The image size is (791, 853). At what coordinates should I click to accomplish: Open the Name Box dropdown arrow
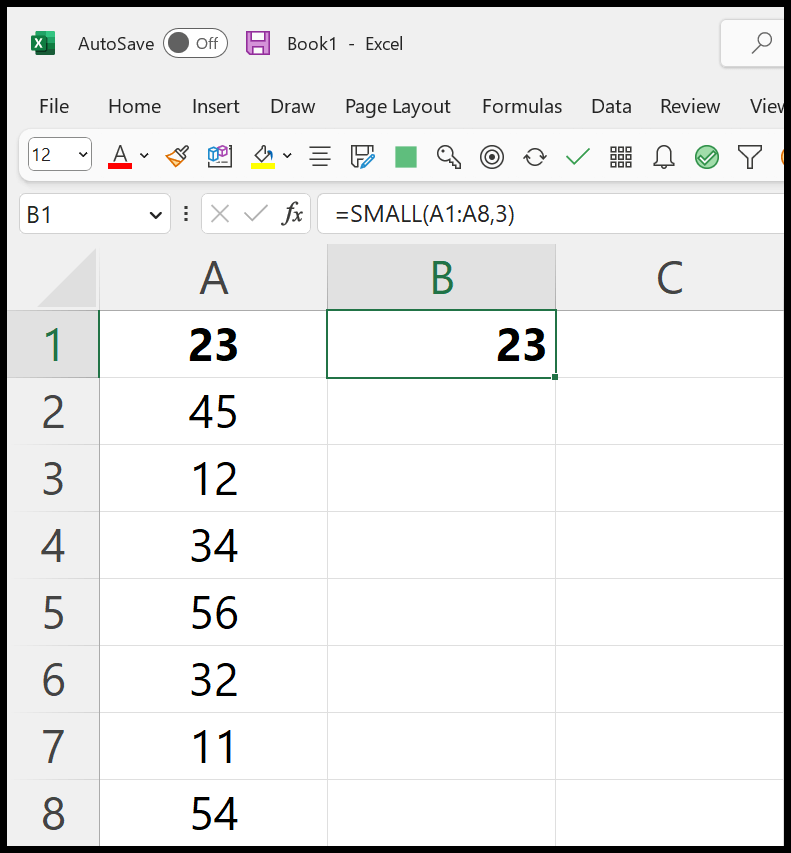(x=155, y=214)
